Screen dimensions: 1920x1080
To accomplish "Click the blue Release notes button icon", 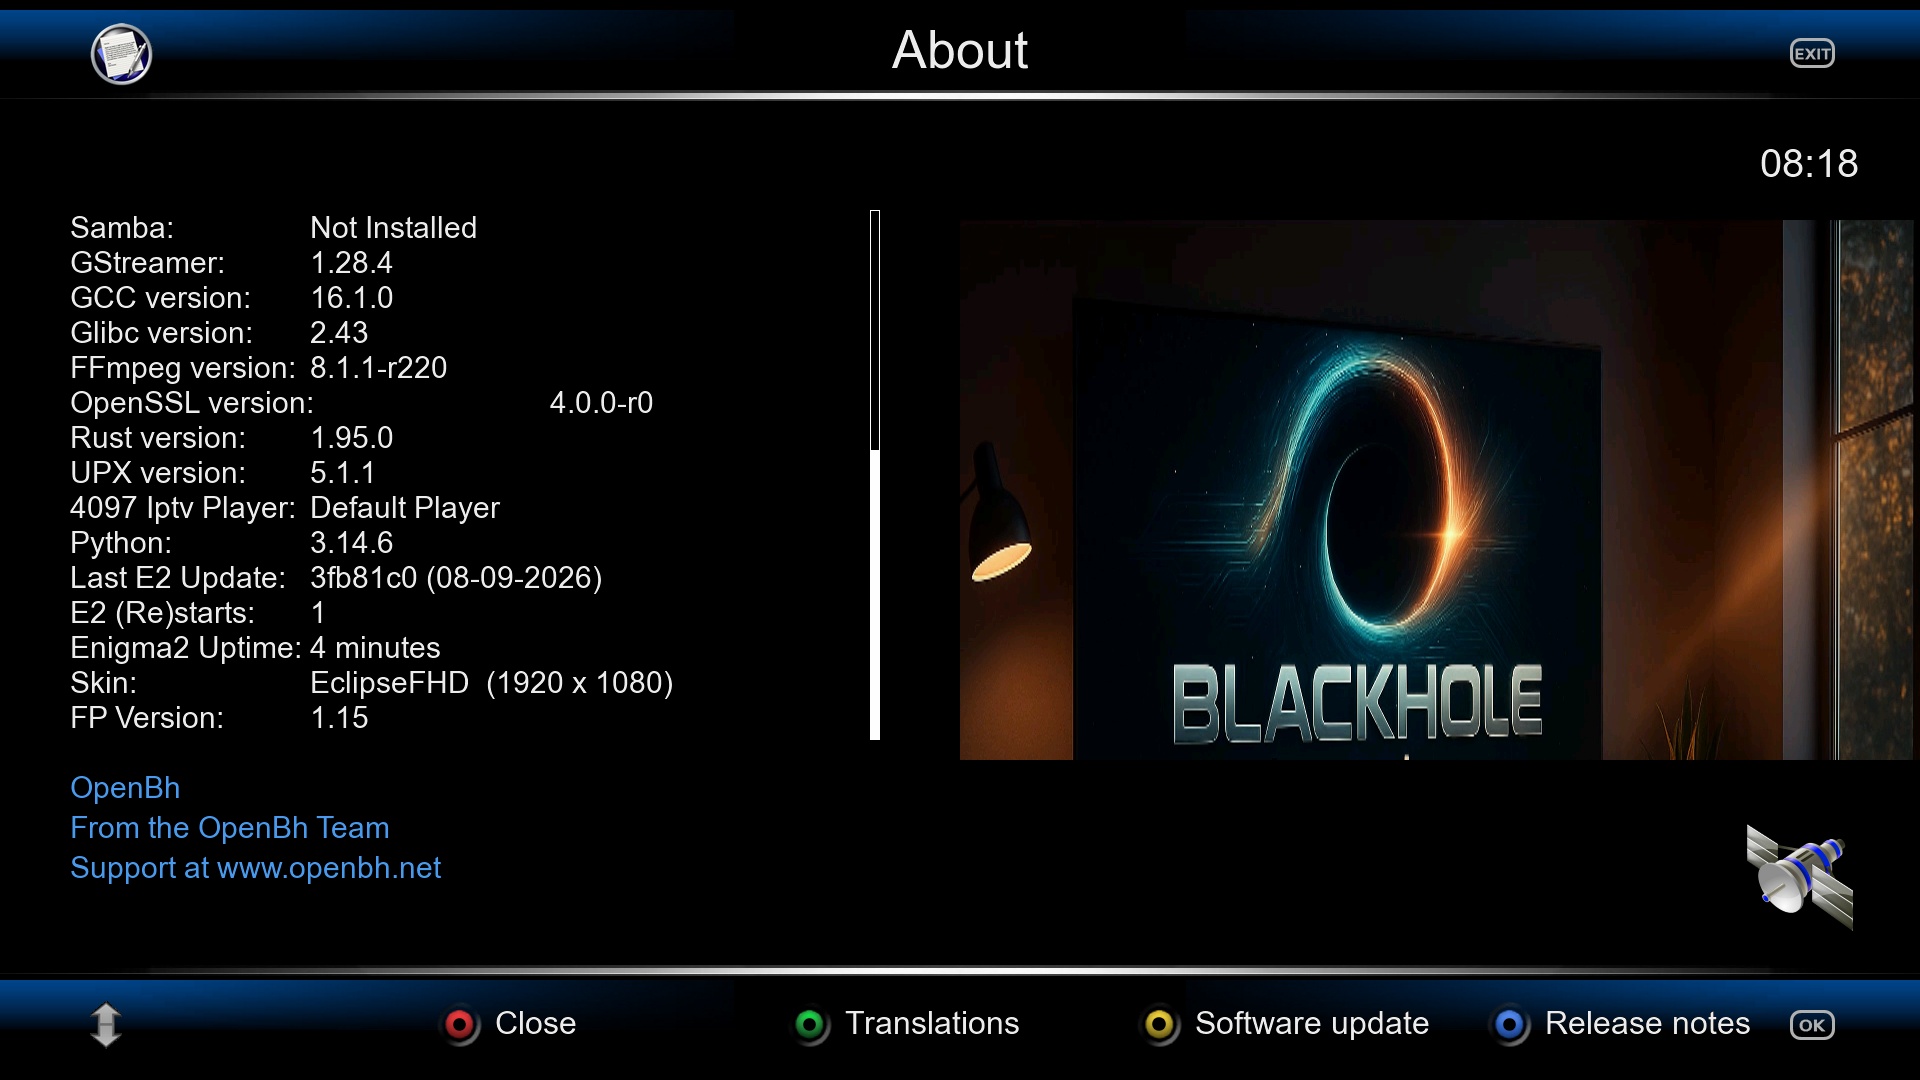I will (1510, 1025).
